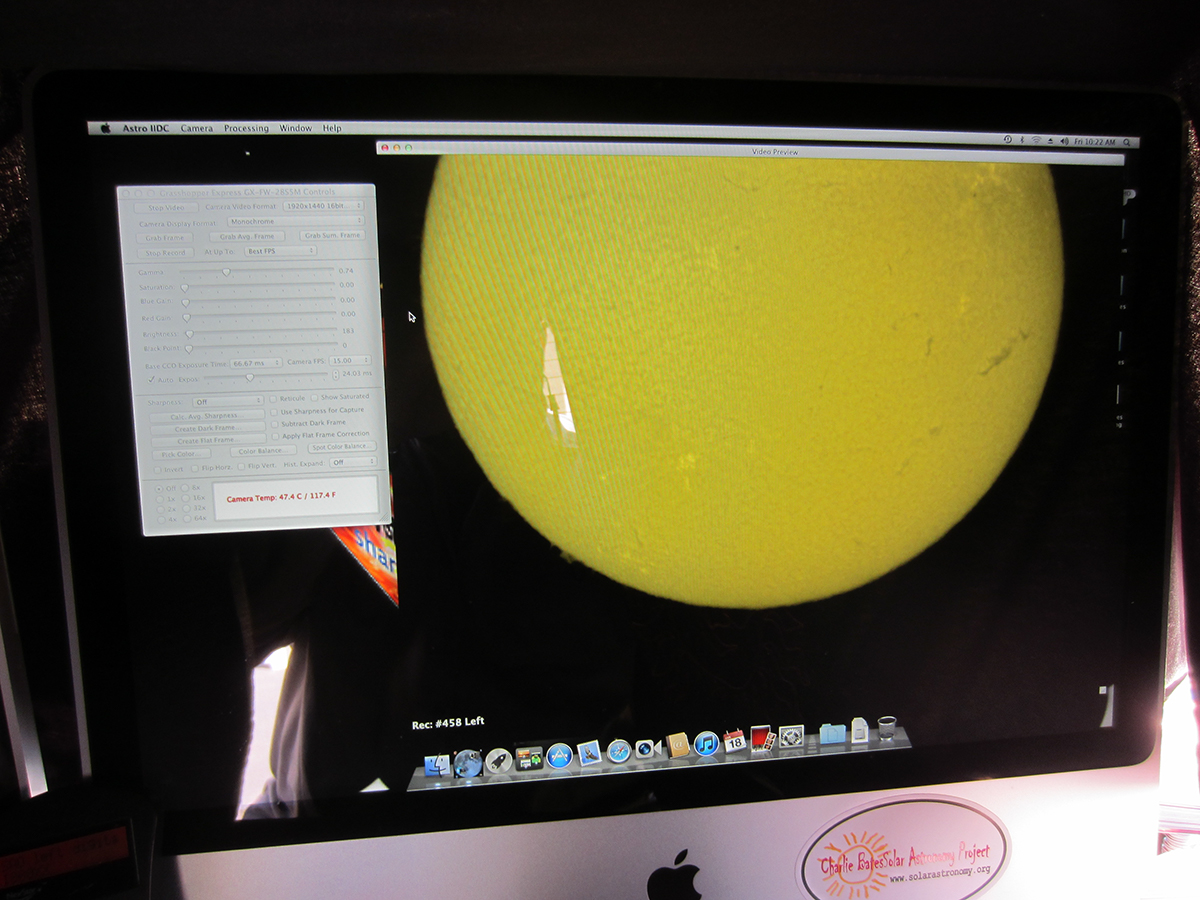
Task: Open the Wi-Fi status menu
Action: click(x=1036, y=140)
